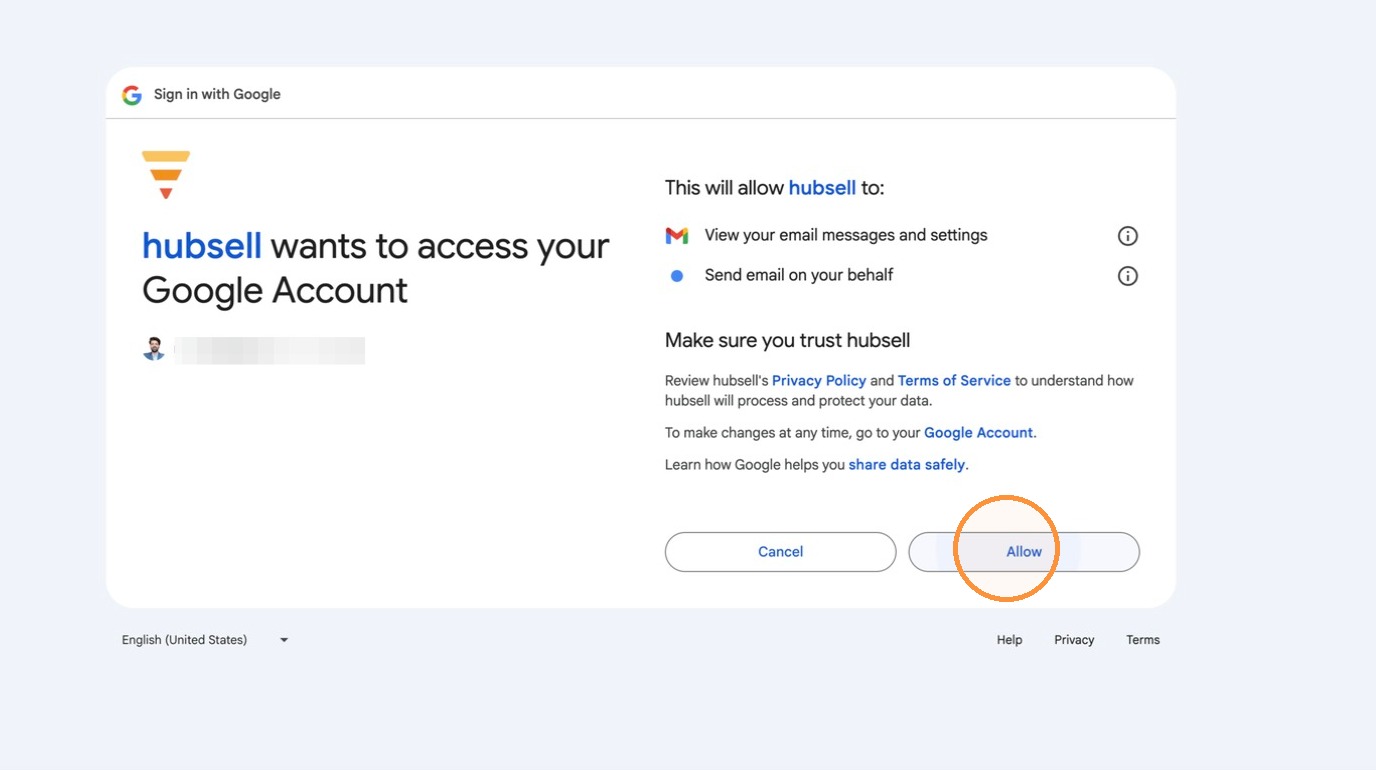Click the blue dot beside Send email
This screenshot has height=770, width=1376.
pos(677,276)
